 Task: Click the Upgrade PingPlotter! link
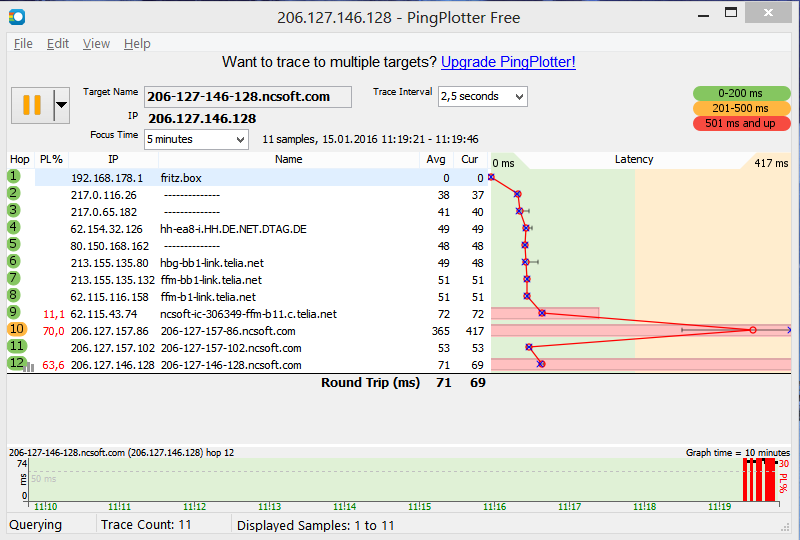click(508, 62)
